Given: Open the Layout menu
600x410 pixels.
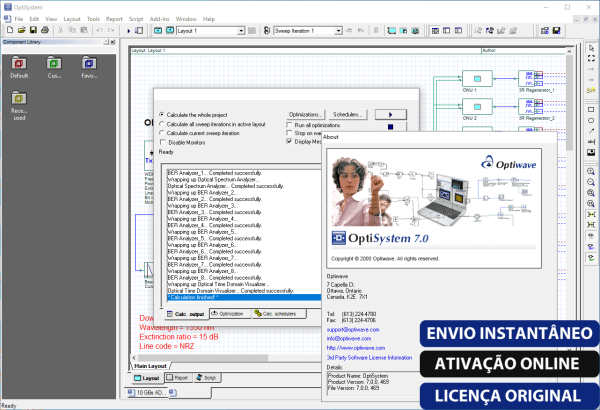Looking at the screenshot, I should [x=72, y=19].
